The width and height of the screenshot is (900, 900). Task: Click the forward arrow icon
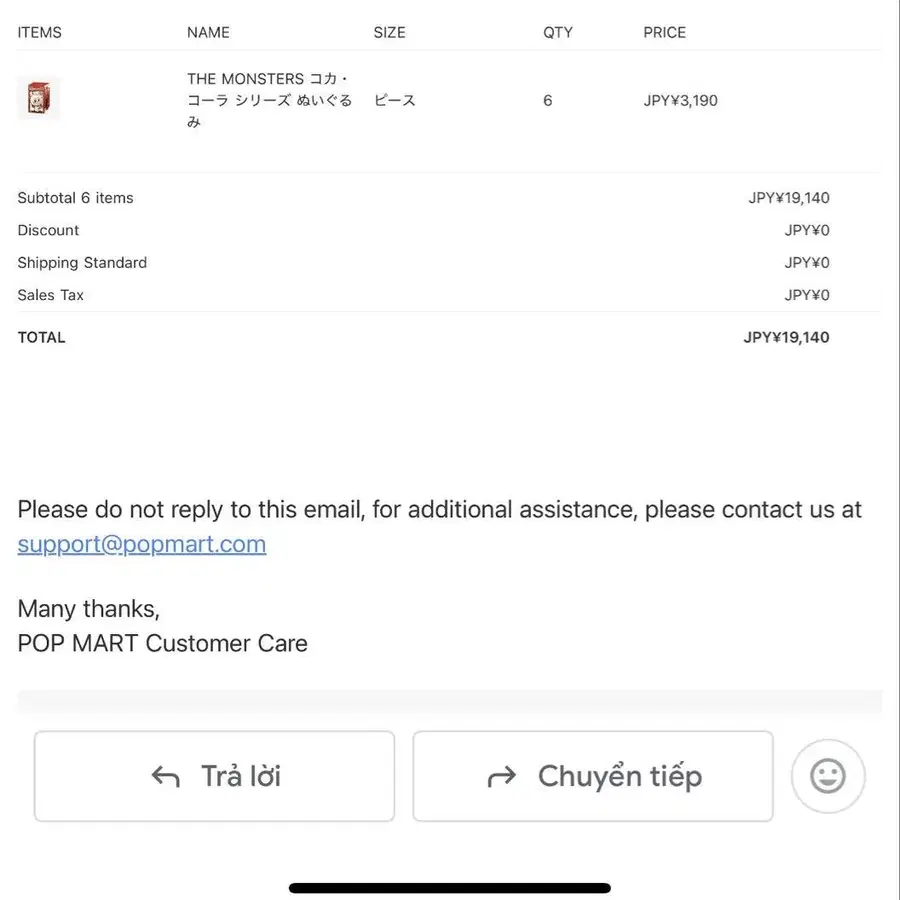(x=502, y=777)
